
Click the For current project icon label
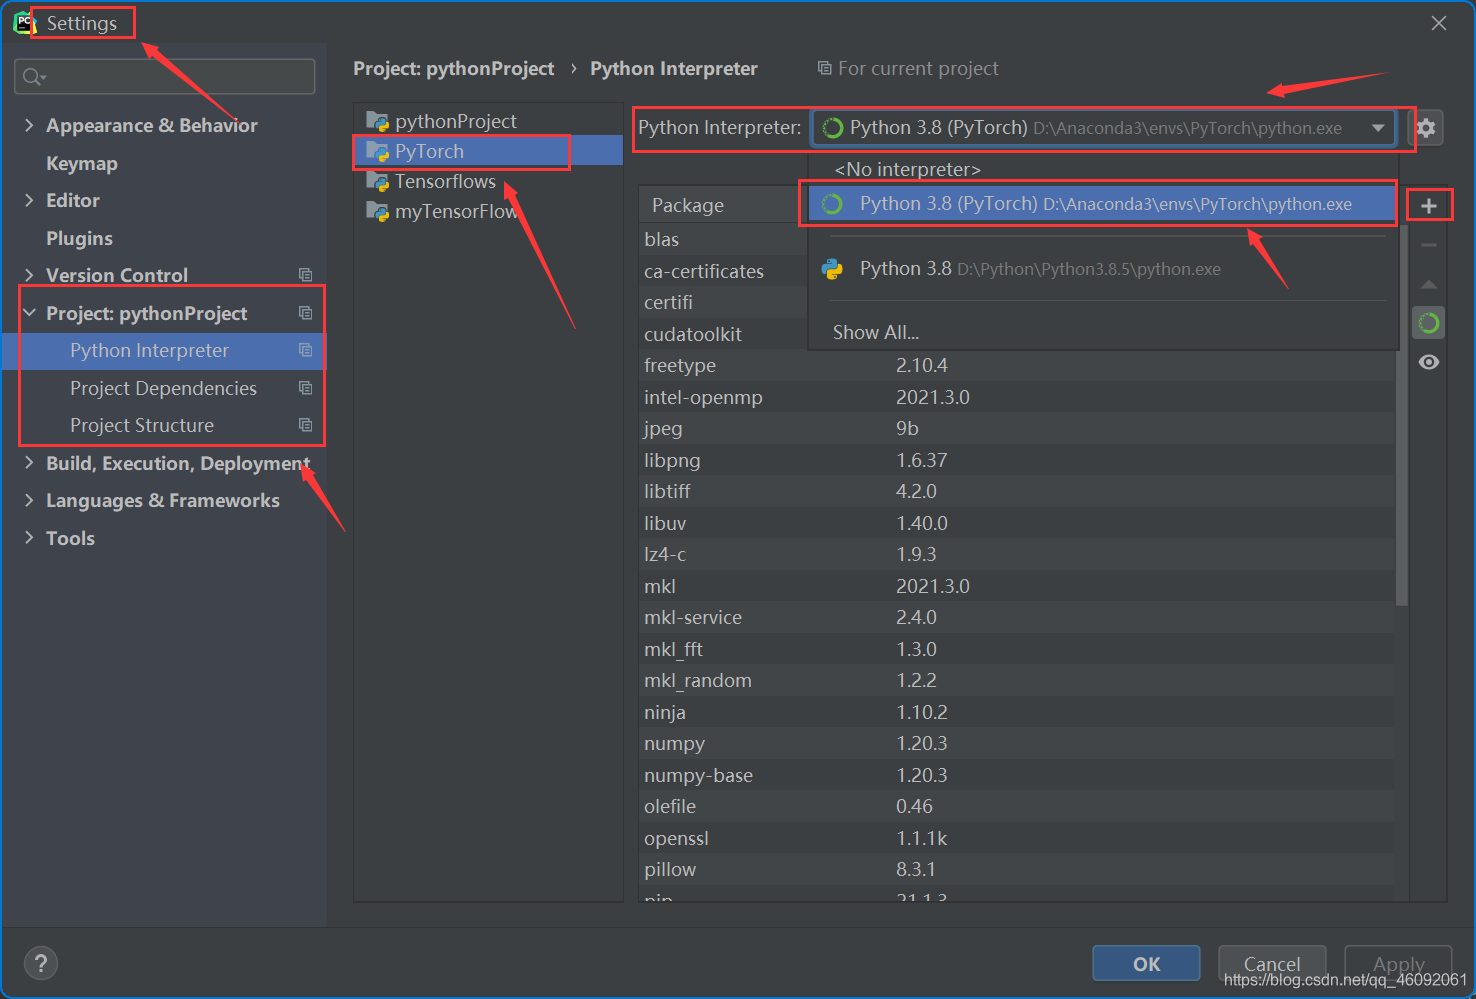click(908, 68)
